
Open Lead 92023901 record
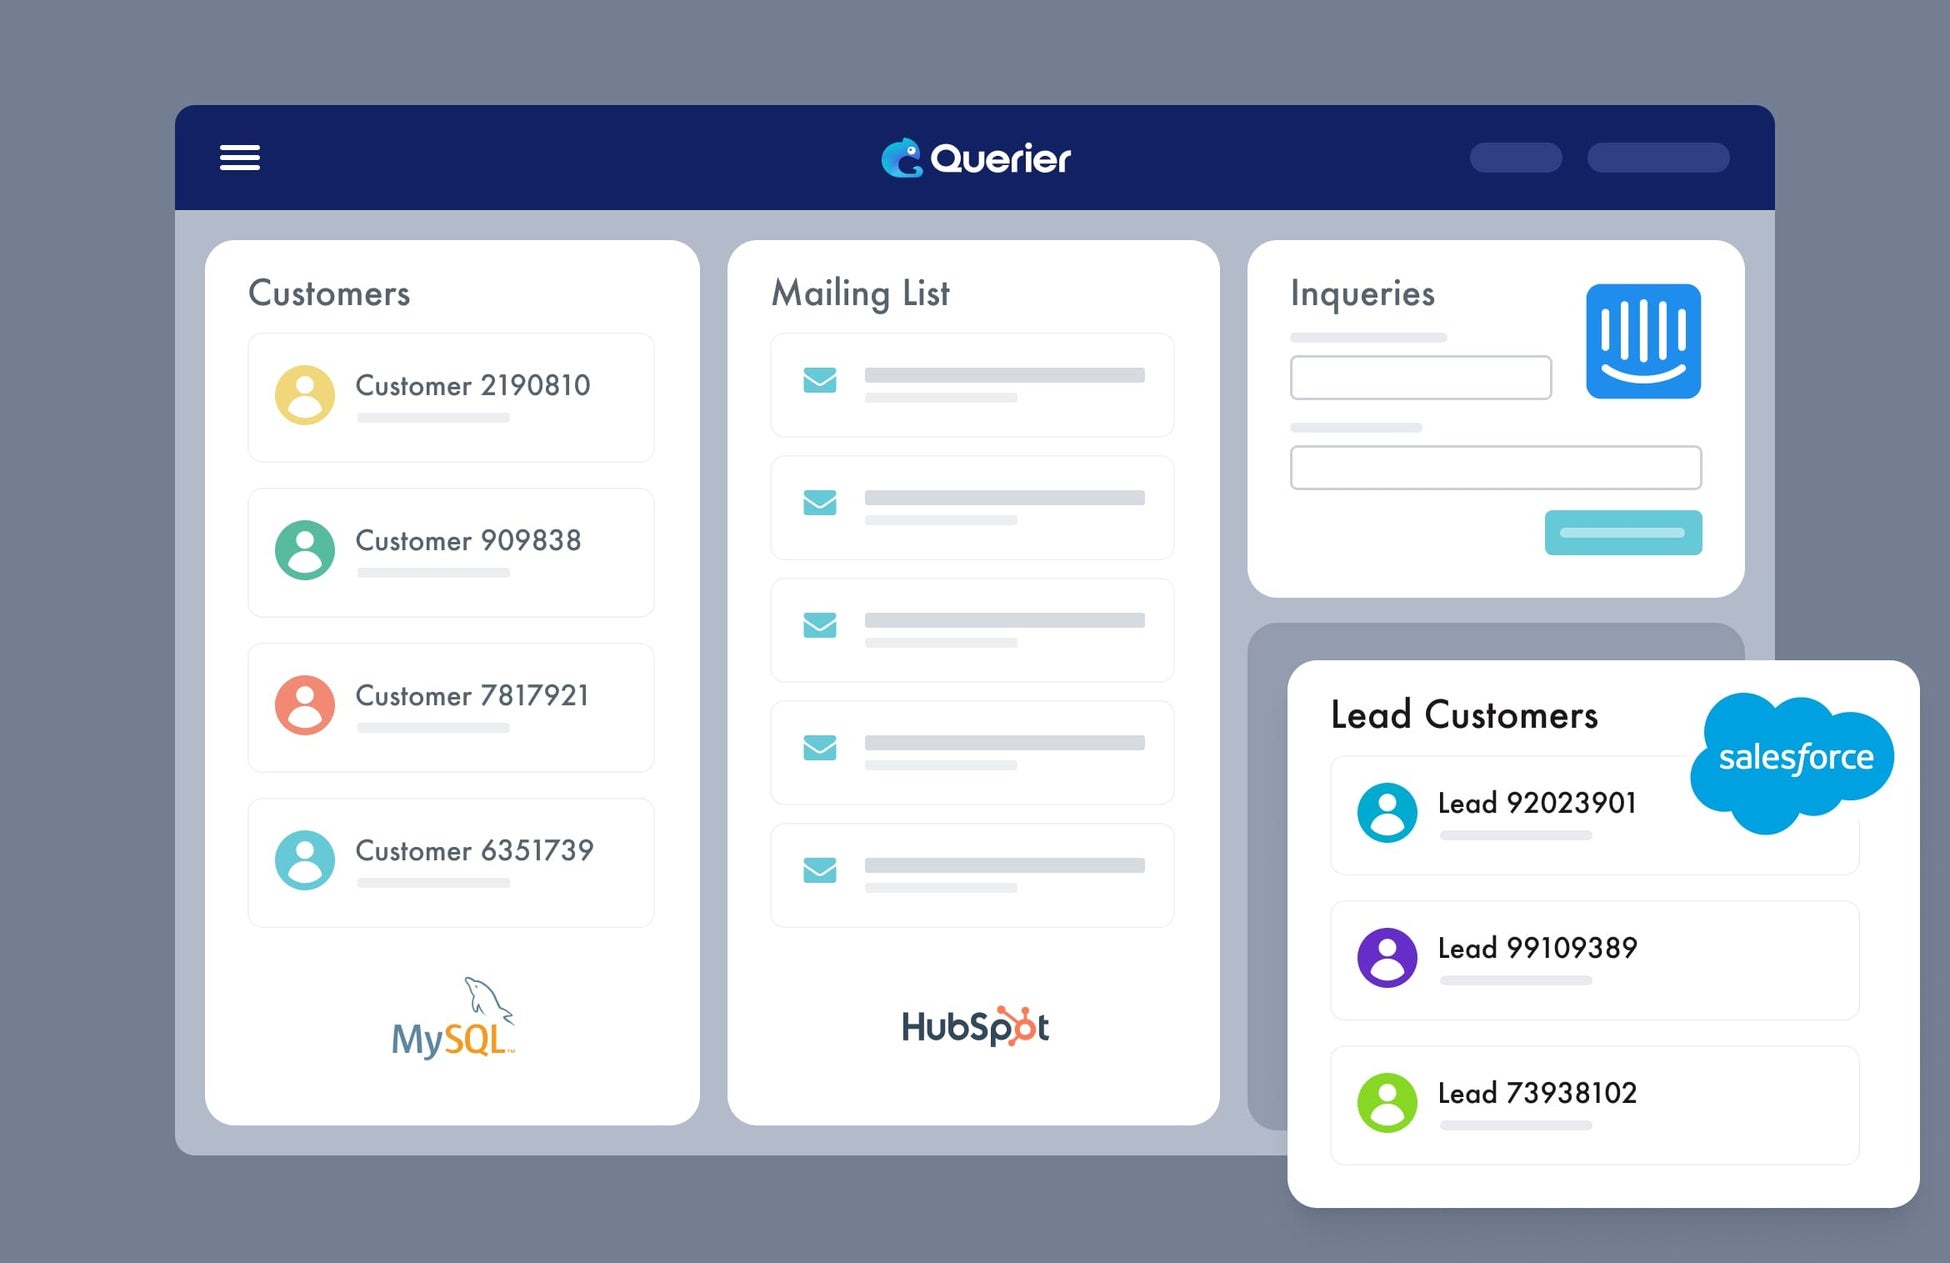tap(1536, 814)
